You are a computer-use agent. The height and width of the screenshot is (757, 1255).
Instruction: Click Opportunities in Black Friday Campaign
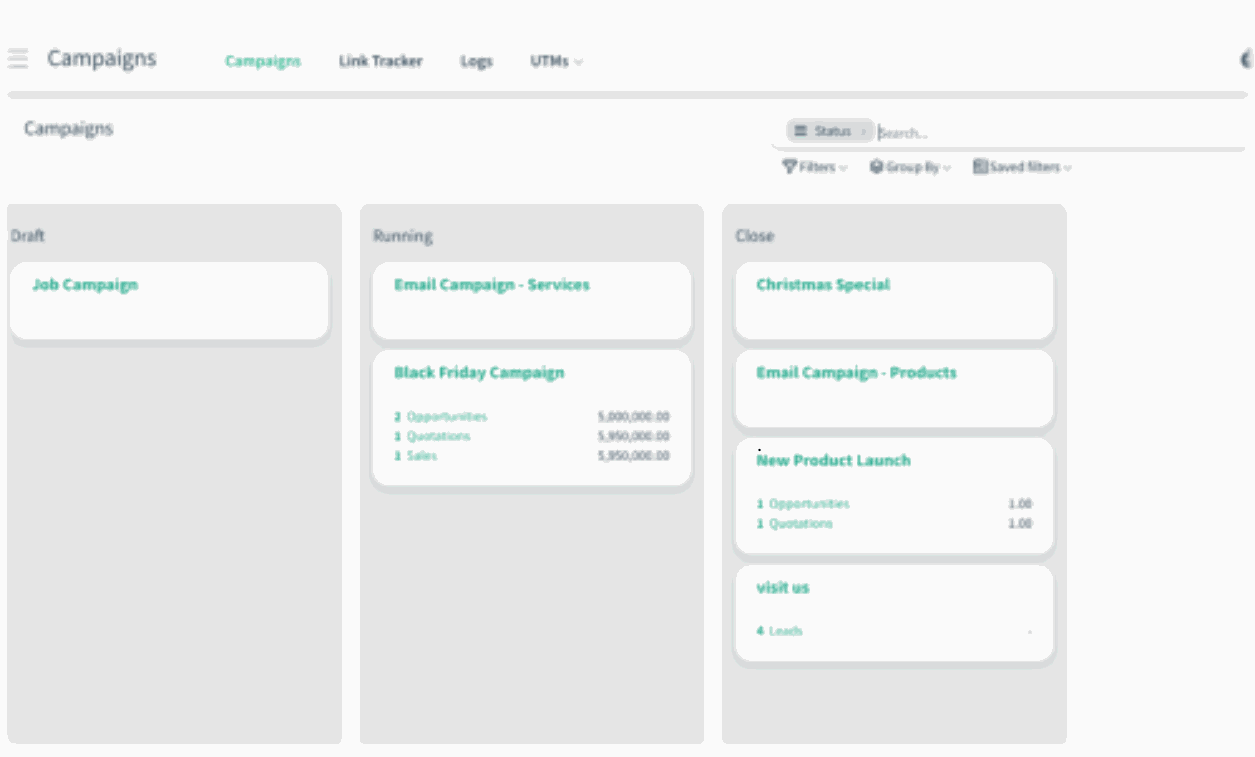coord(446,417)
